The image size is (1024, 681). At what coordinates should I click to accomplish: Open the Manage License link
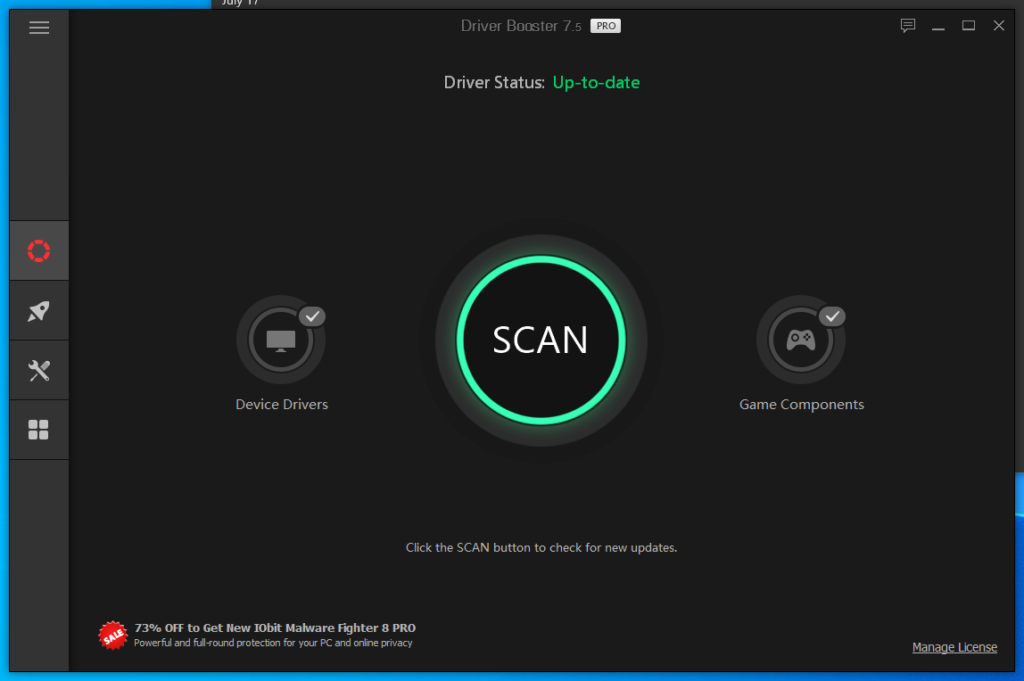[x=954, y=647]
